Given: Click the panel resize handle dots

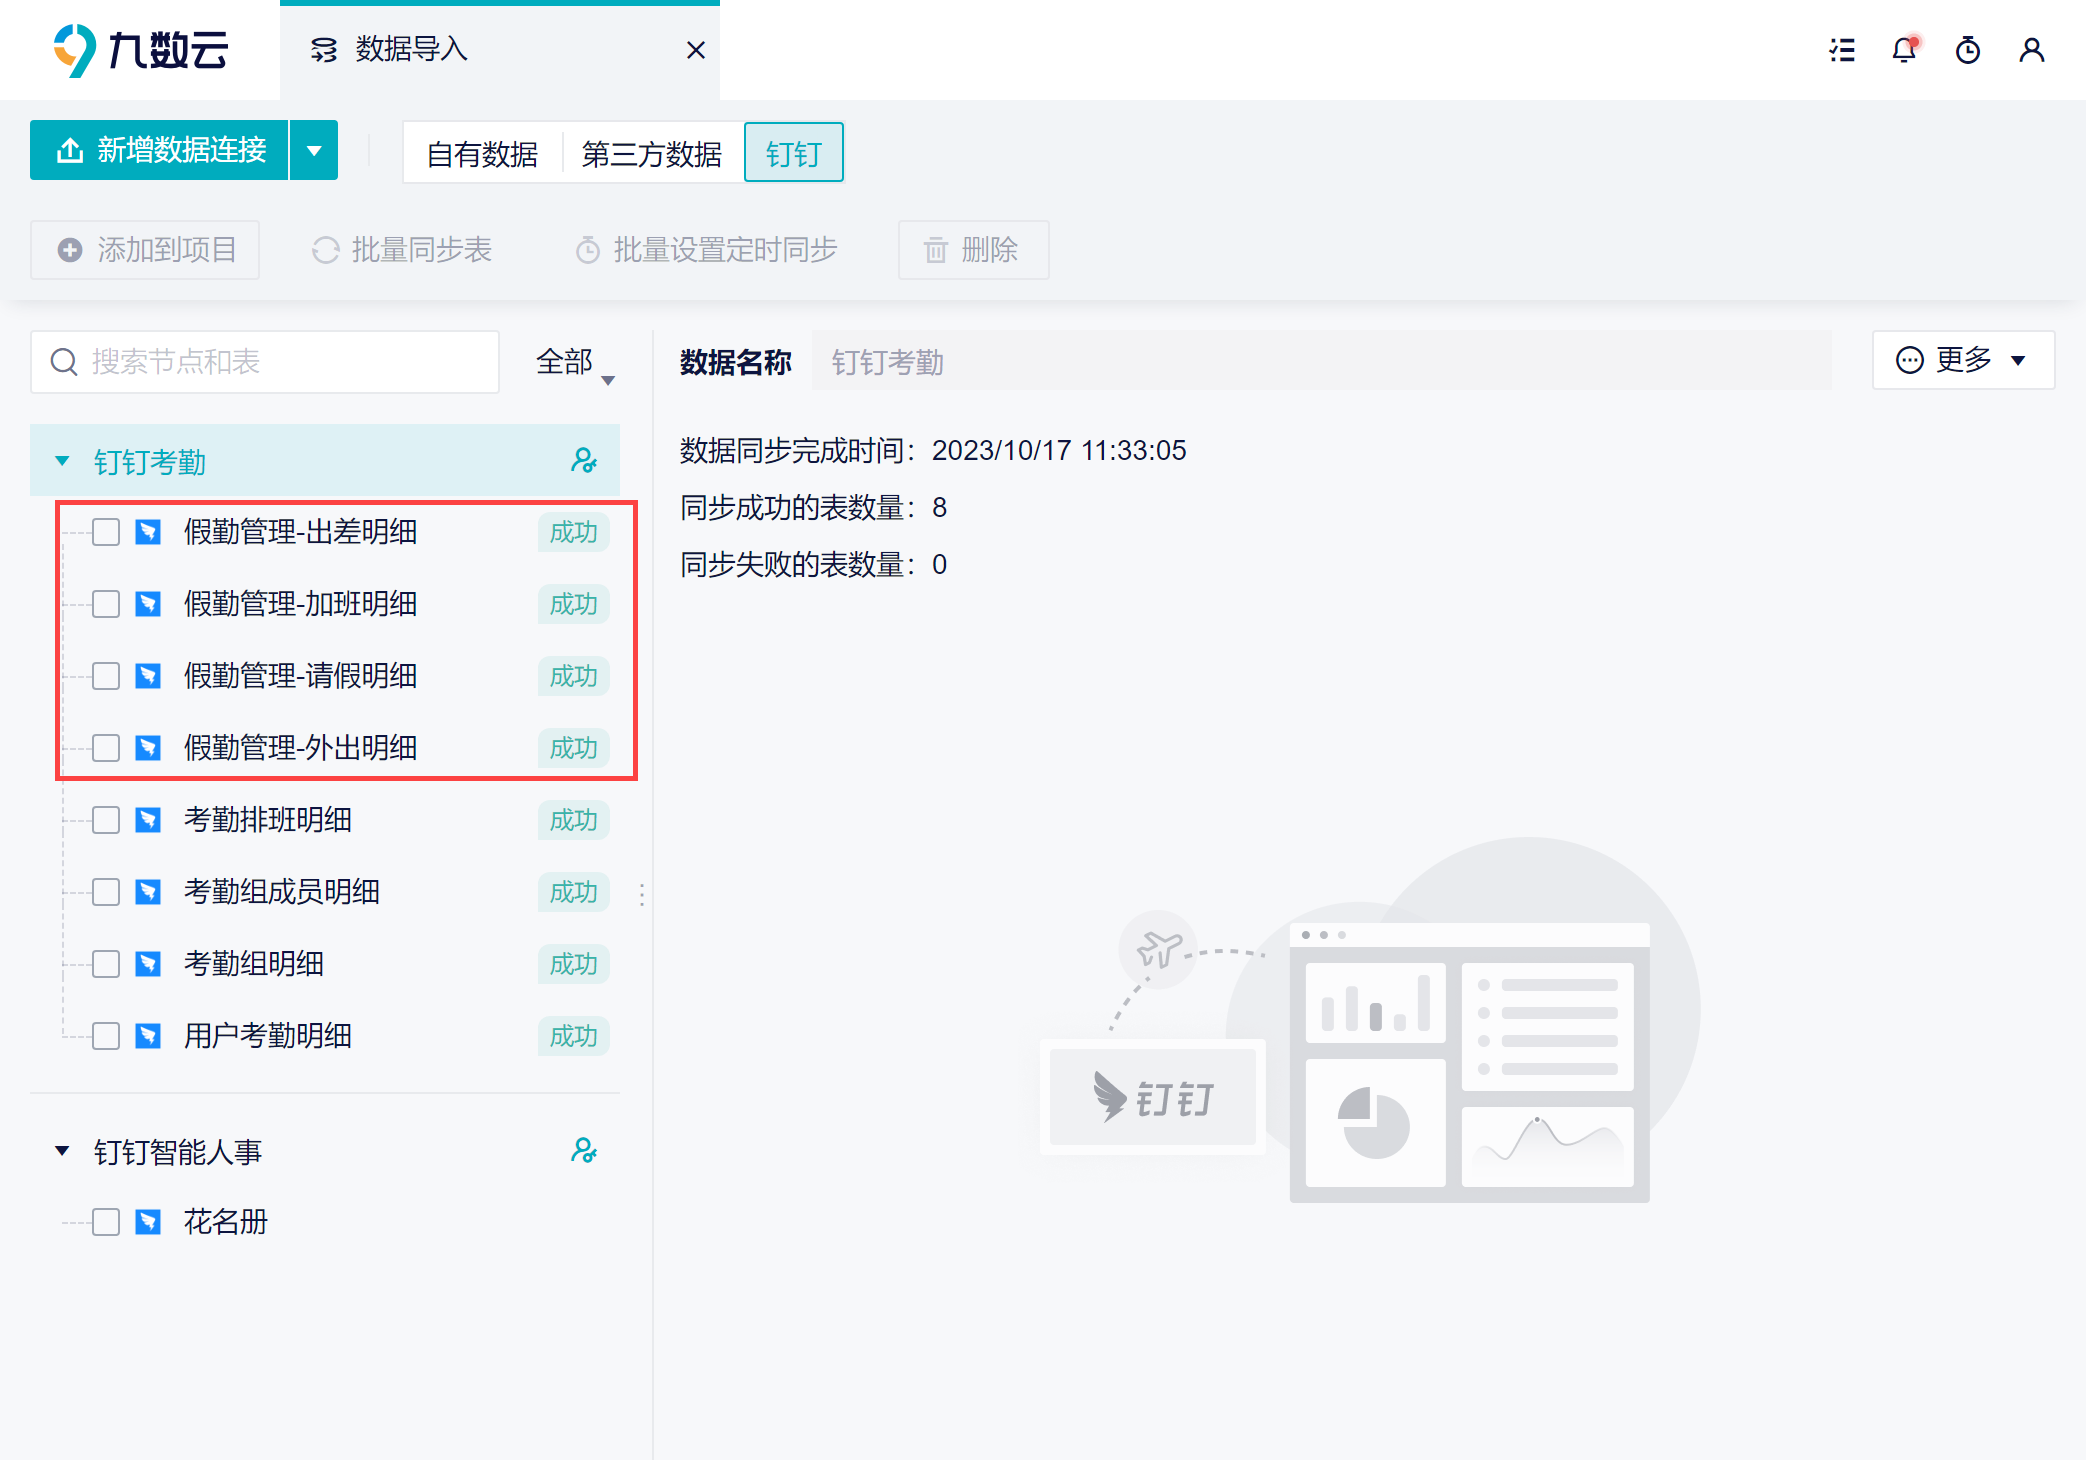Looking at the screenshot, I should point(642,894).
